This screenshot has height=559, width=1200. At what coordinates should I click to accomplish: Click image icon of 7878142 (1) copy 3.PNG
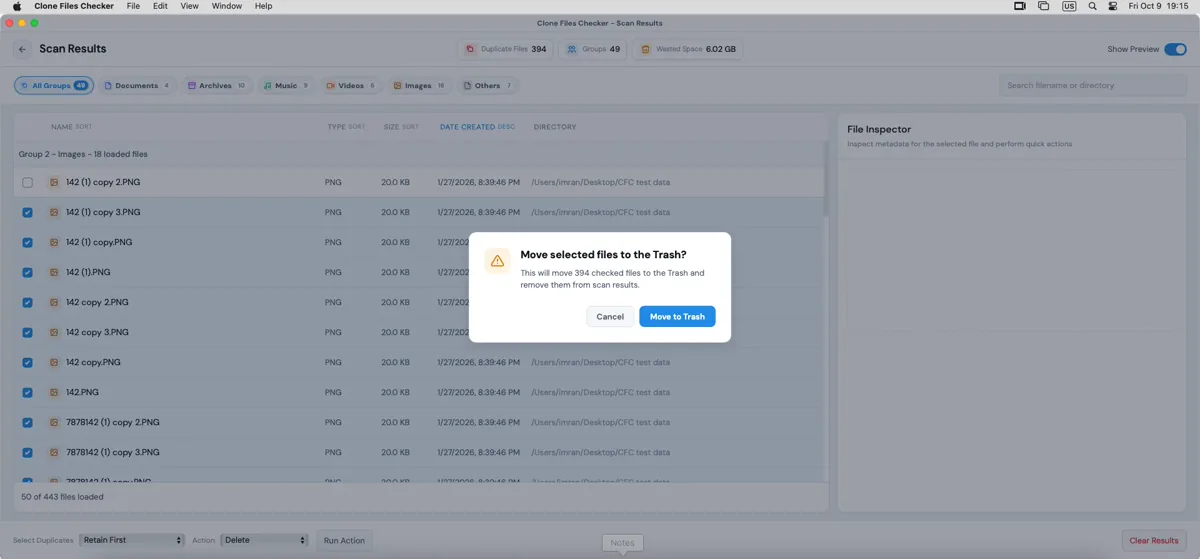coord(54,453)
